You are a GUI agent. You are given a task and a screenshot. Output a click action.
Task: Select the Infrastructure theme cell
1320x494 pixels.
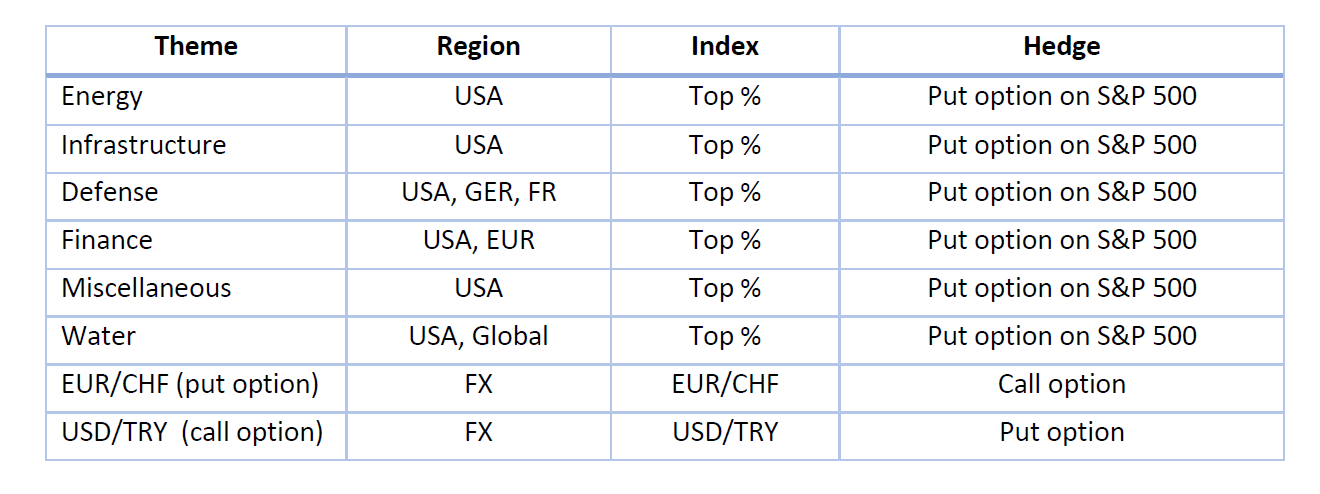pos(144,145)
